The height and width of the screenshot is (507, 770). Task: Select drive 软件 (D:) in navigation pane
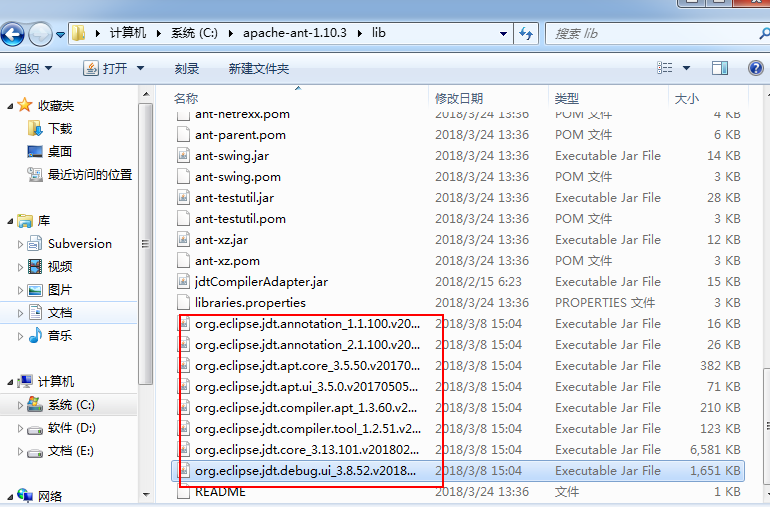tap(72, 428)
